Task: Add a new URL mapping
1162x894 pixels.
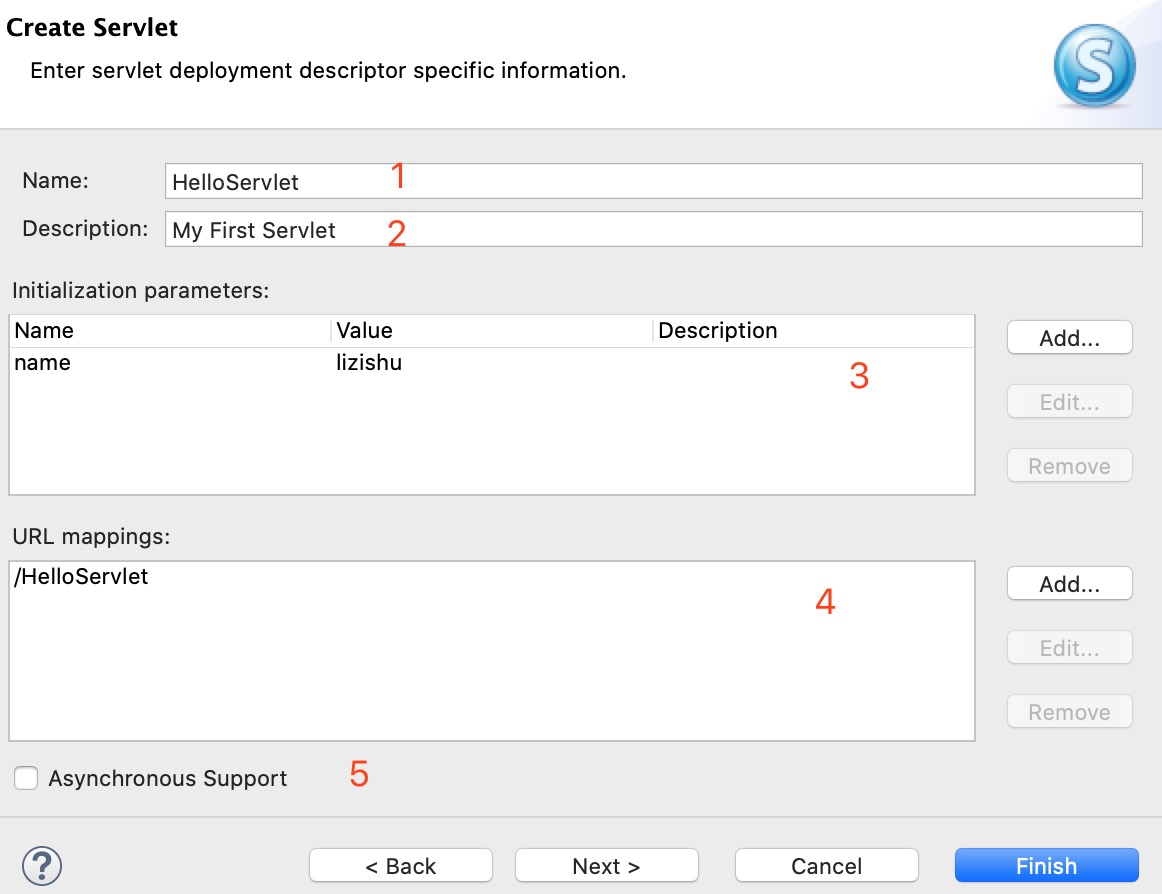Action: tap(1069, 584)
